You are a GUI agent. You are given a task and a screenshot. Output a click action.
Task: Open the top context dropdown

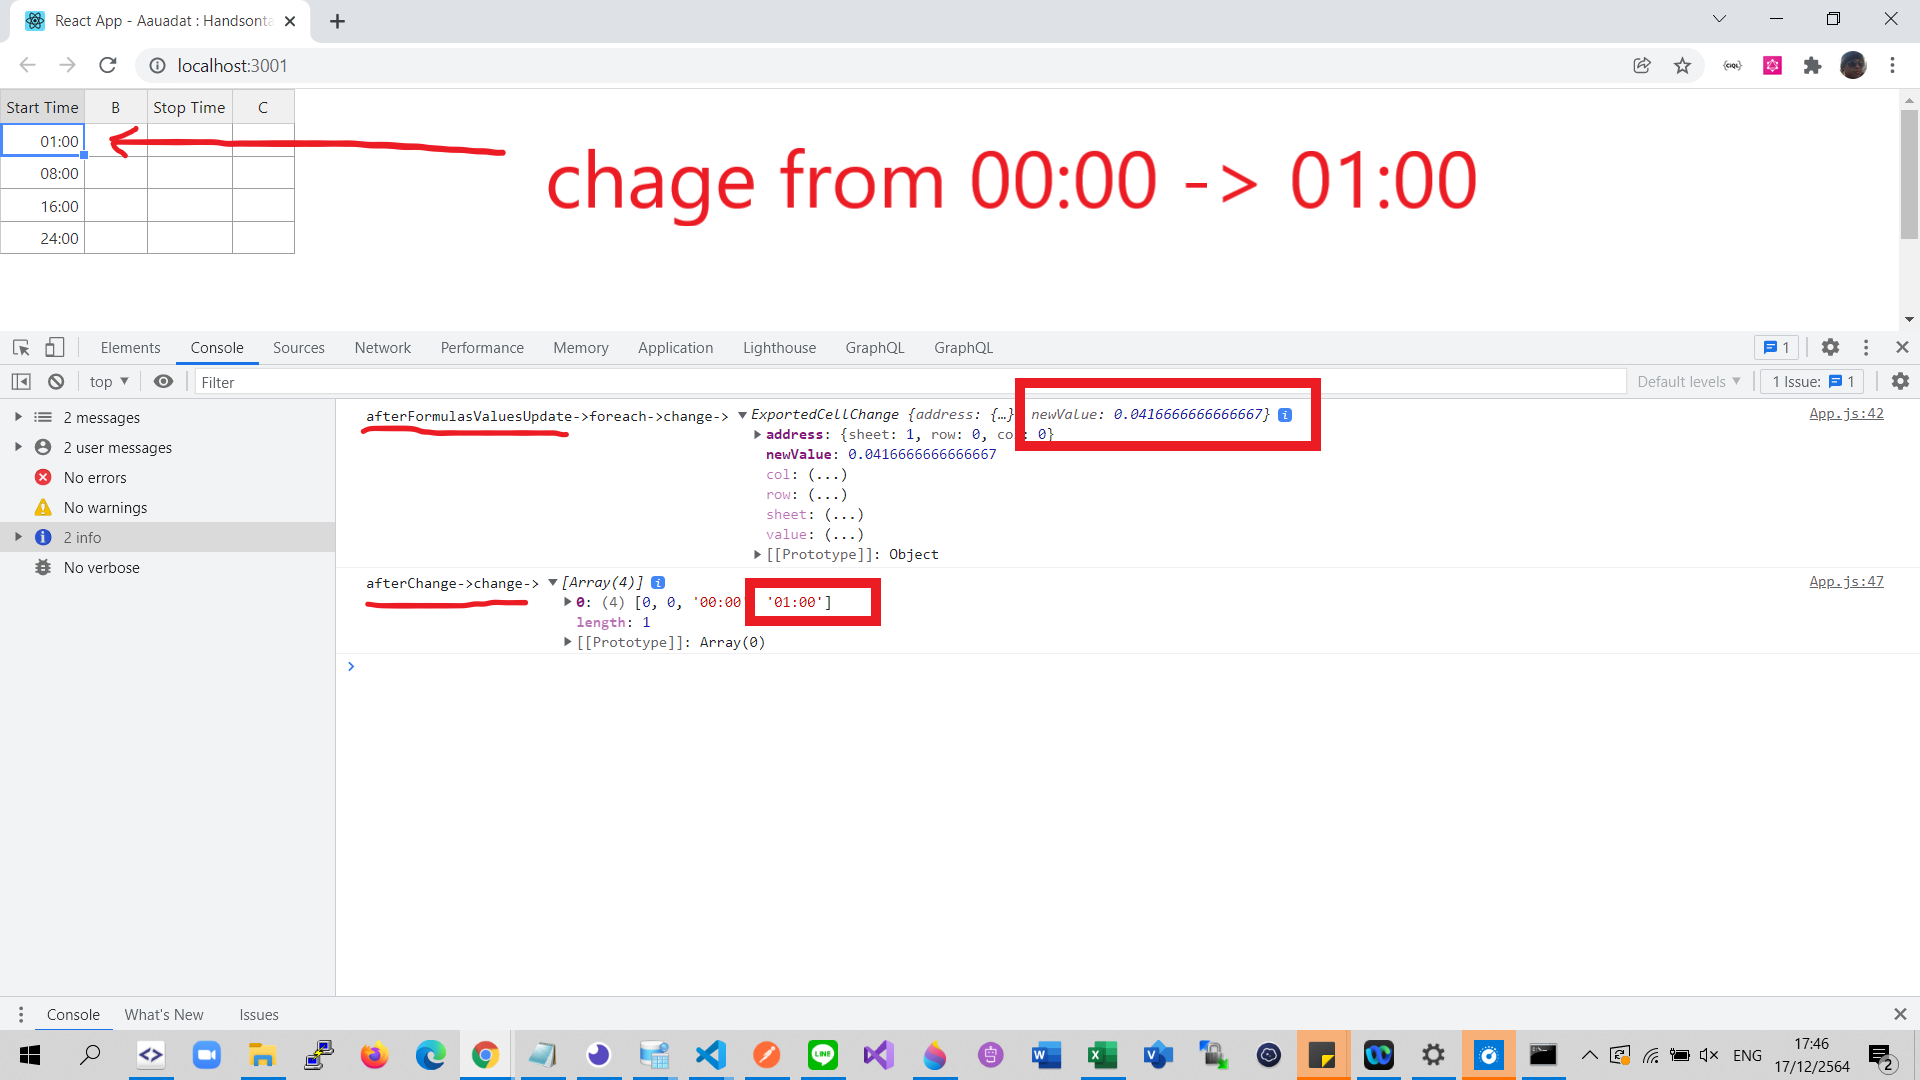pyautogui.click(x=109, y=381)
